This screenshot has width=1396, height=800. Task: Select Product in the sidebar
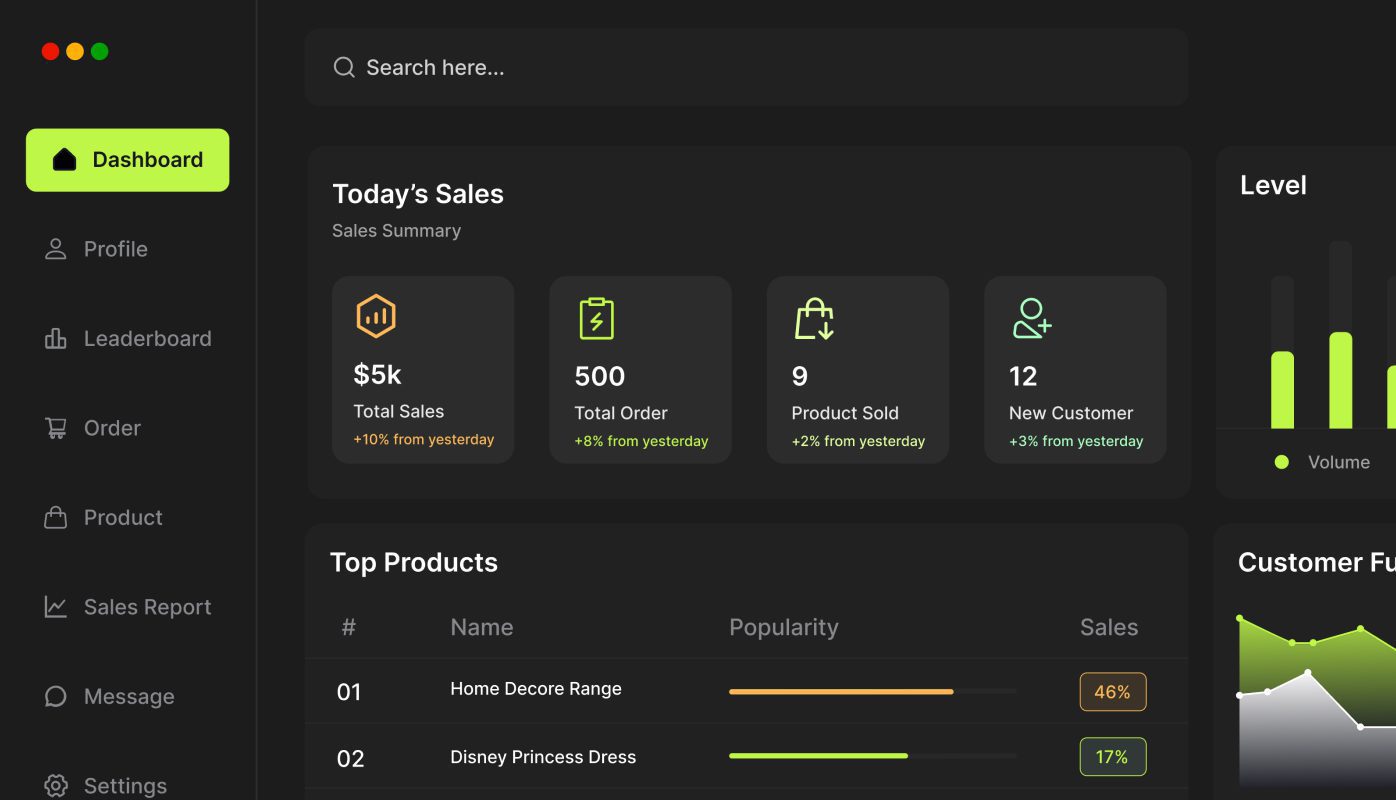tap(123, 518)
